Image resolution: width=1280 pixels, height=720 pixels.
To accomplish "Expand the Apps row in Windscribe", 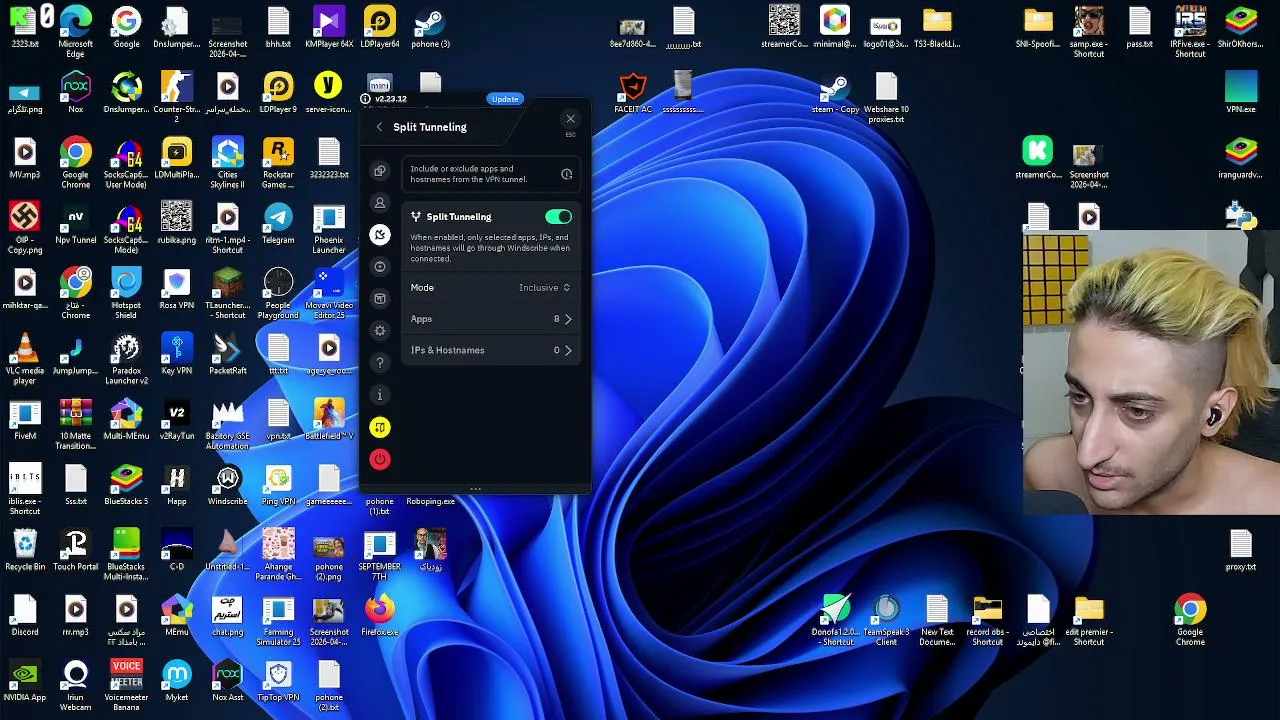I will (x=491, y=319).
